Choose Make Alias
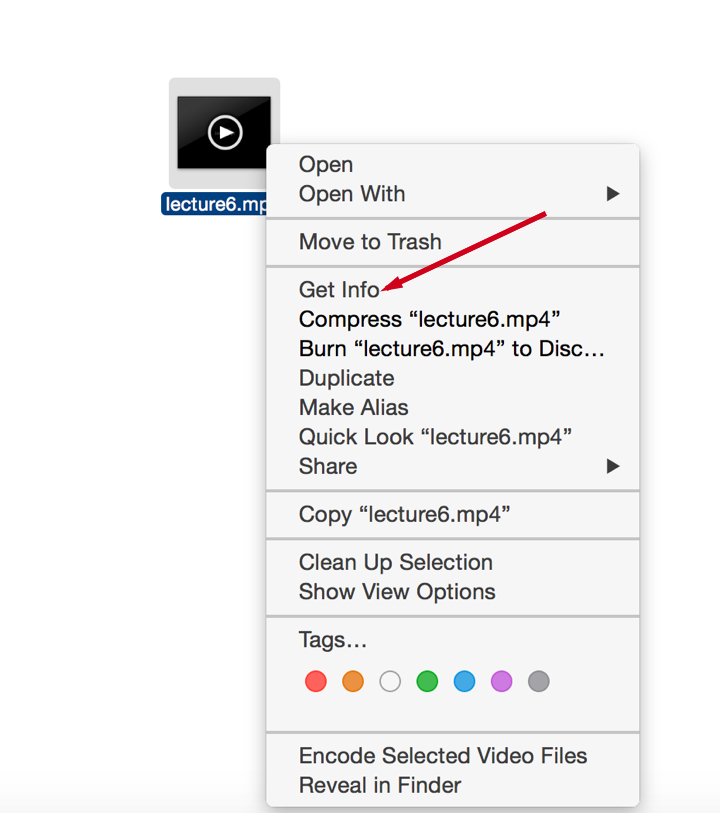The width and height of the screenshot is (720, 813). coord(354,408)
